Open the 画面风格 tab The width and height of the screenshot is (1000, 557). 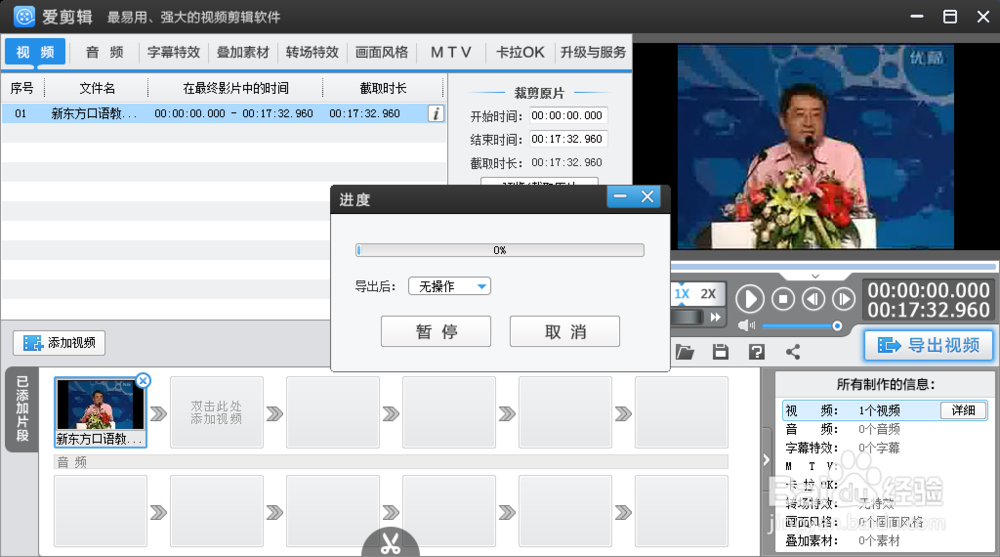[x=381, y=52]
